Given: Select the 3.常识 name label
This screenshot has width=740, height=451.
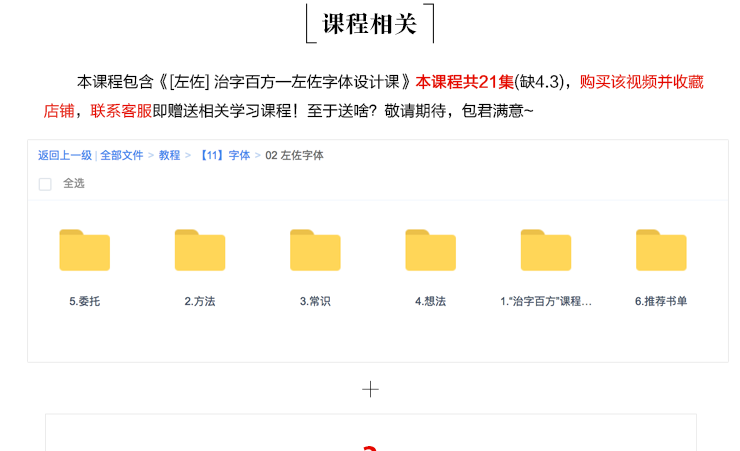Looking at the screenshot, I should (315, 301).
